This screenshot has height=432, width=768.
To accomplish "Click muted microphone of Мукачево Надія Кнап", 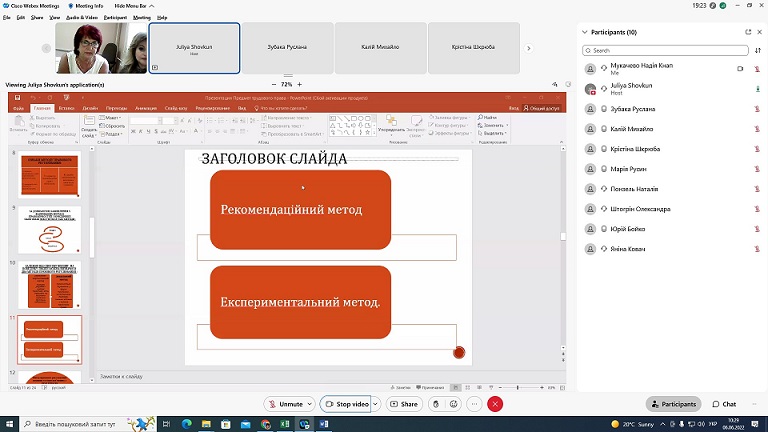I will point(757,69).
